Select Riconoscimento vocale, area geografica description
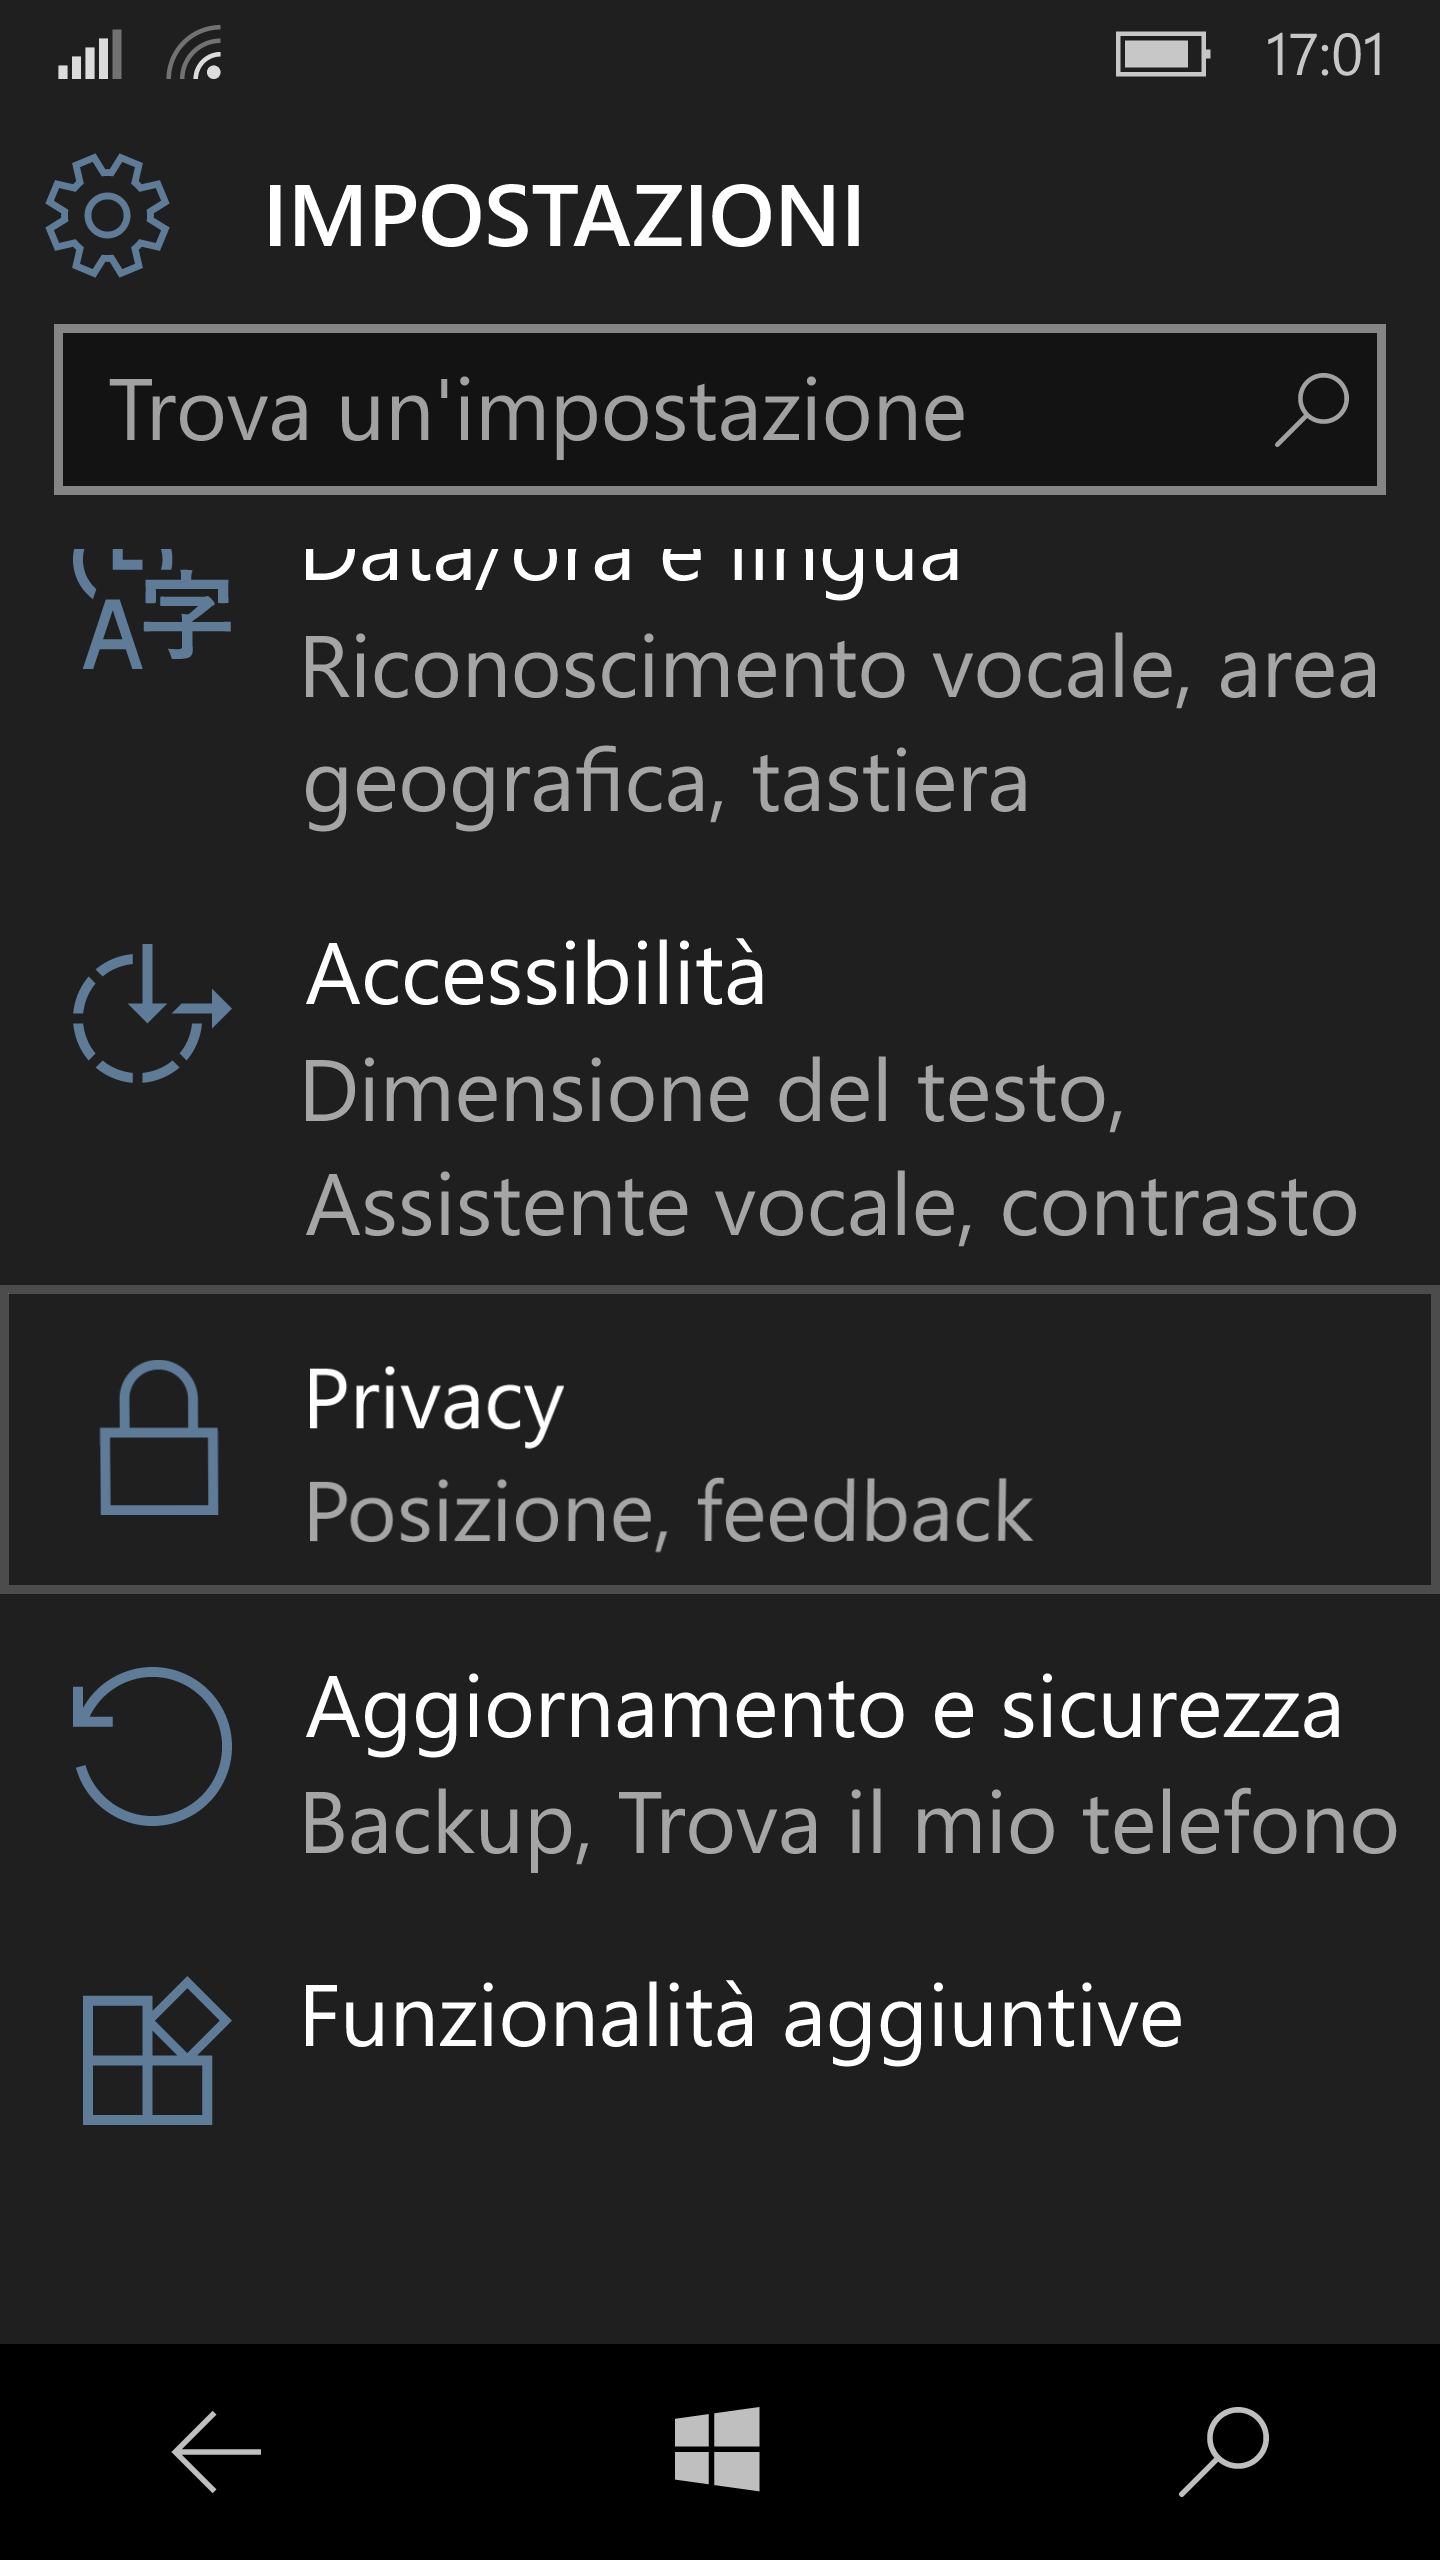Viewport: 1440px width, 2560px height. click(840, 724)
